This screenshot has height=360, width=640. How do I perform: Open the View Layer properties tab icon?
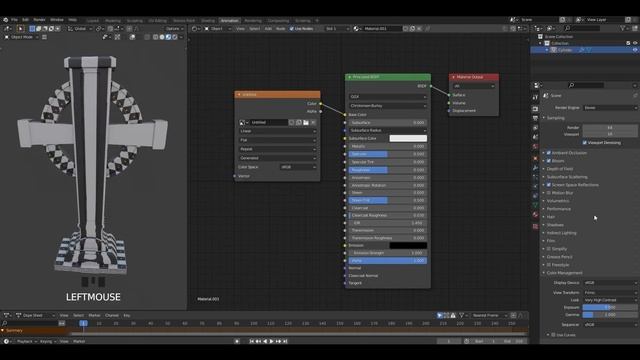(536, 128)
